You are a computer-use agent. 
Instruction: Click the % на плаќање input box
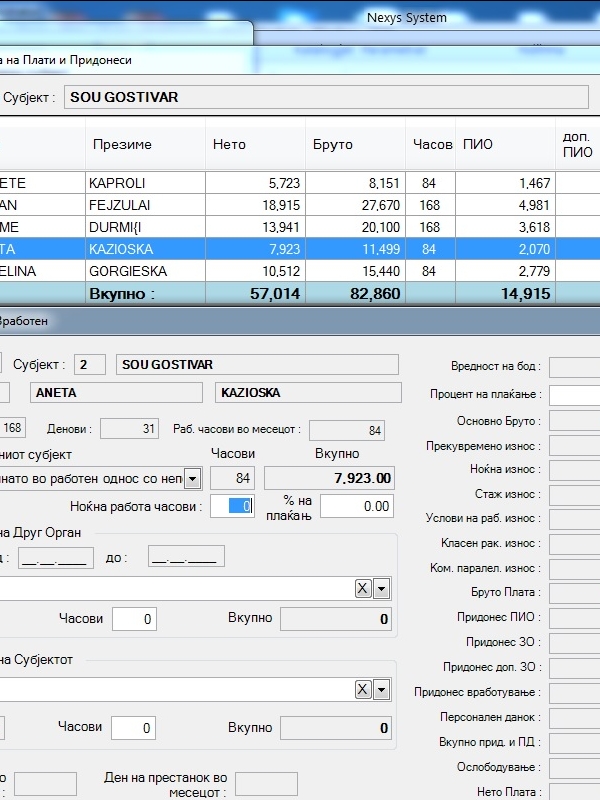(x=356, y=507)
